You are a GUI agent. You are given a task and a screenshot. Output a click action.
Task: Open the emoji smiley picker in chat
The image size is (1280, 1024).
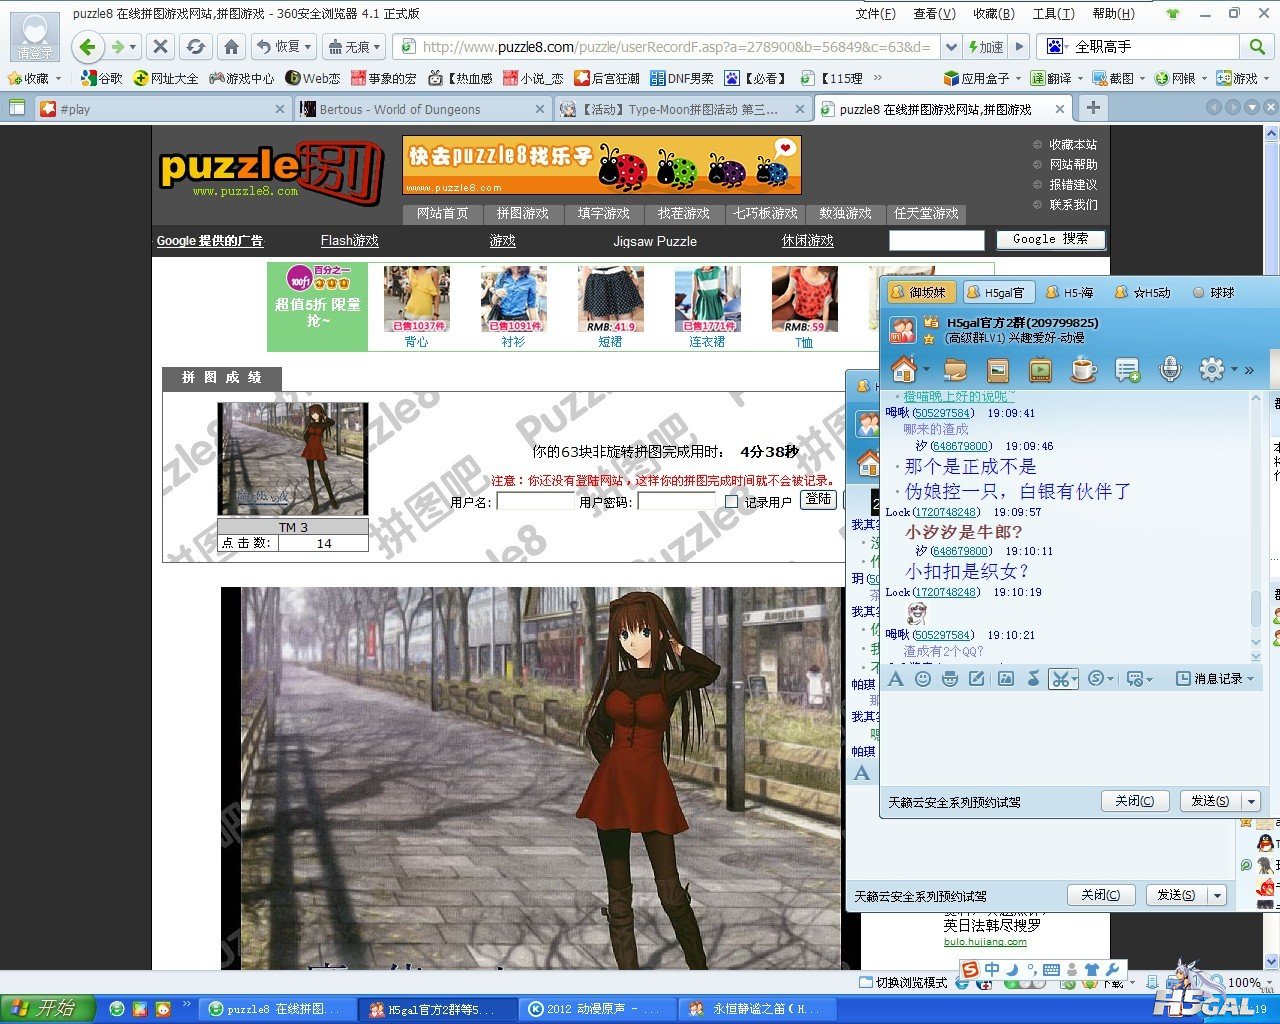(923, 679)
